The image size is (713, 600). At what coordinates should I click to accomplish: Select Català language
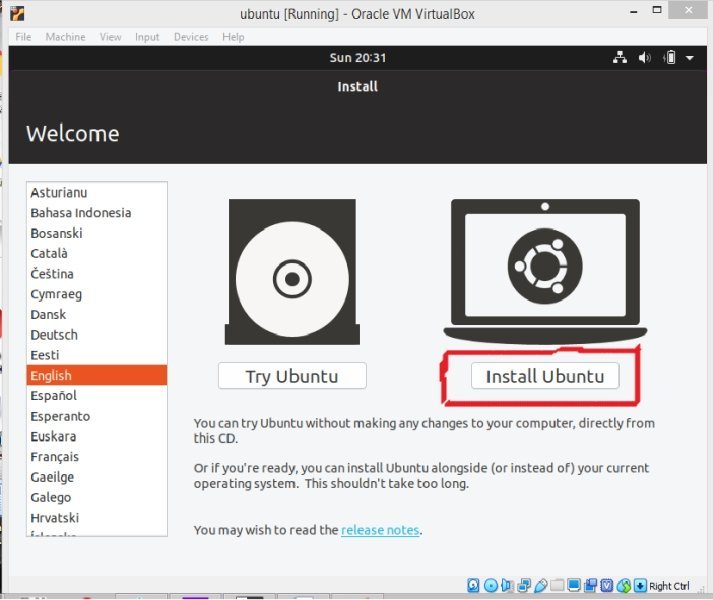coord(97,253)
